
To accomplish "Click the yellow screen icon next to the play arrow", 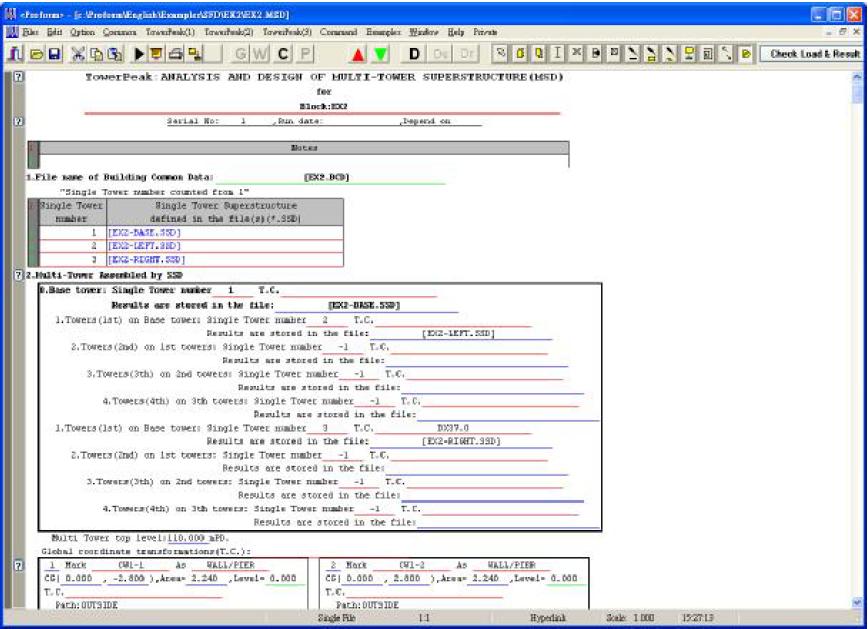I will tap(156, 54).
